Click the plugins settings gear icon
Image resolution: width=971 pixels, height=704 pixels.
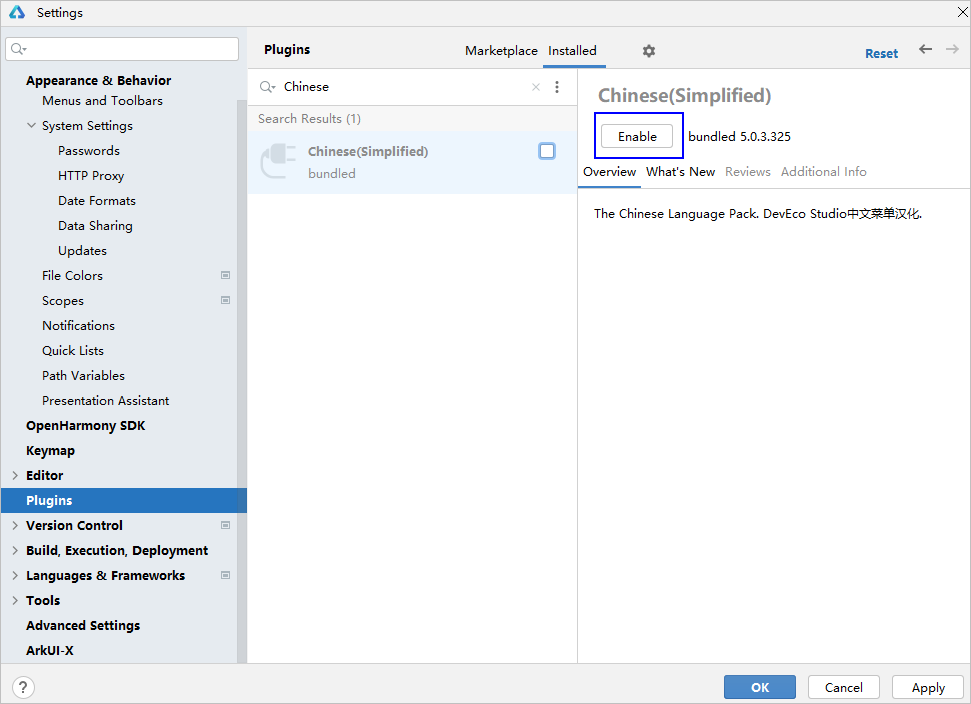coord(648,51)
